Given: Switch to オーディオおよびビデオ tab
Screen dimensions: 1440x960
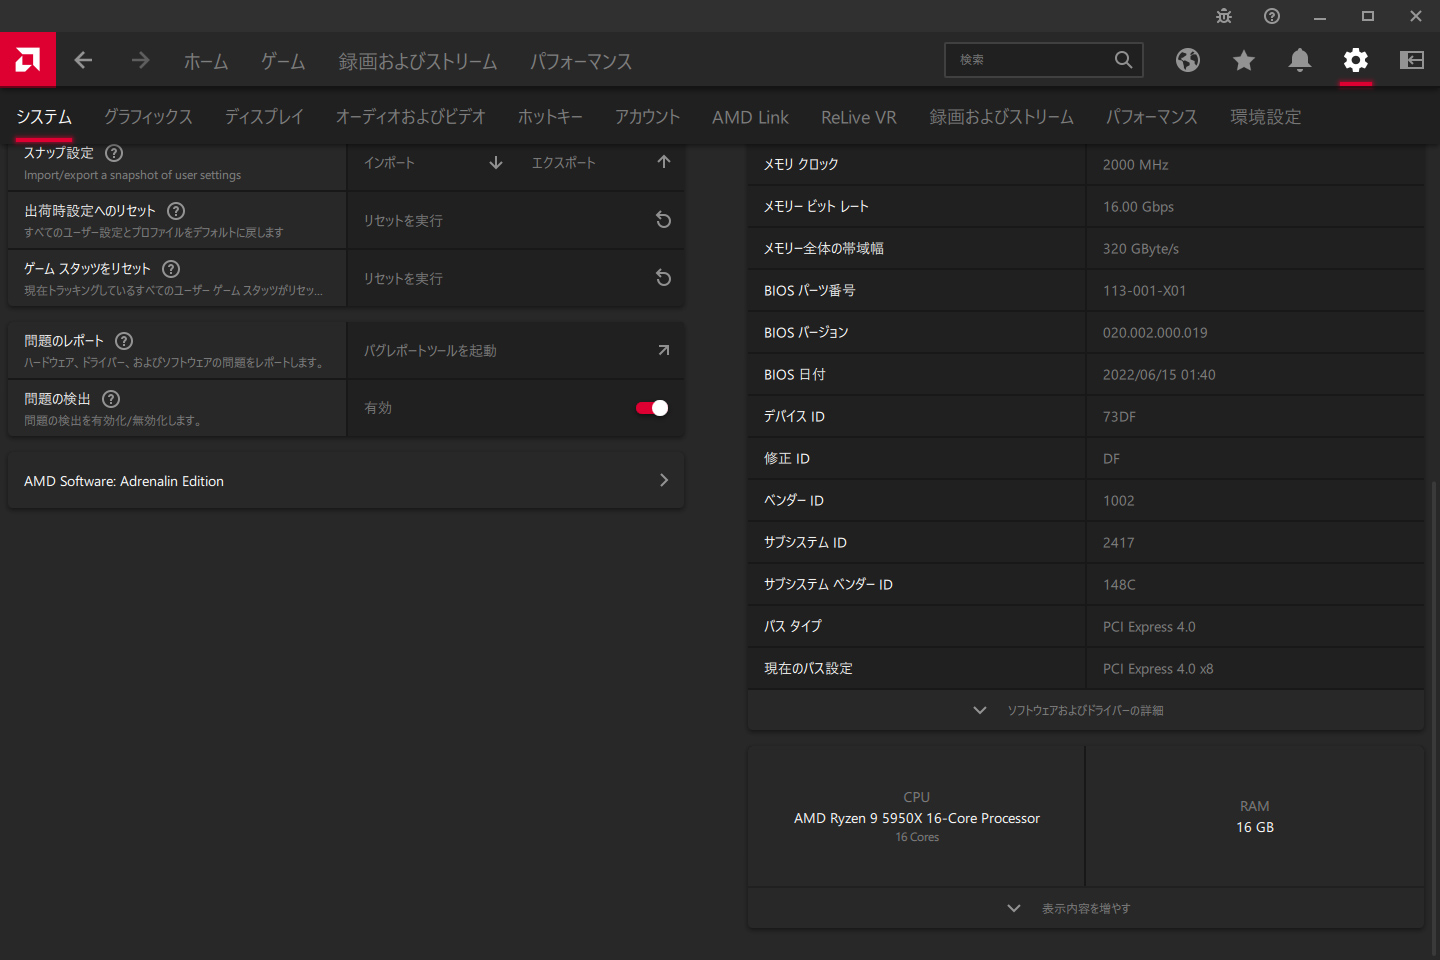Looking at the screenshot, I should tap(411, 117).
